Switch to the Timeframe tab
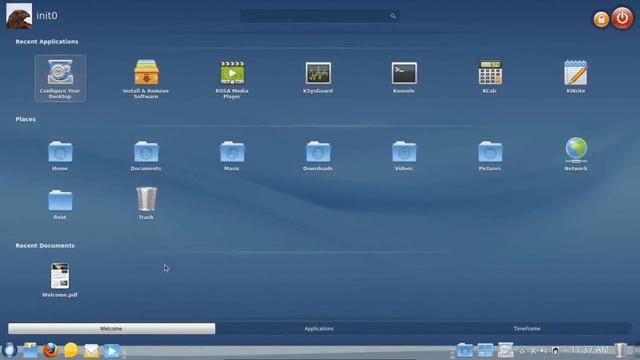This screenshot has width=640, height=360. (527, 329)
